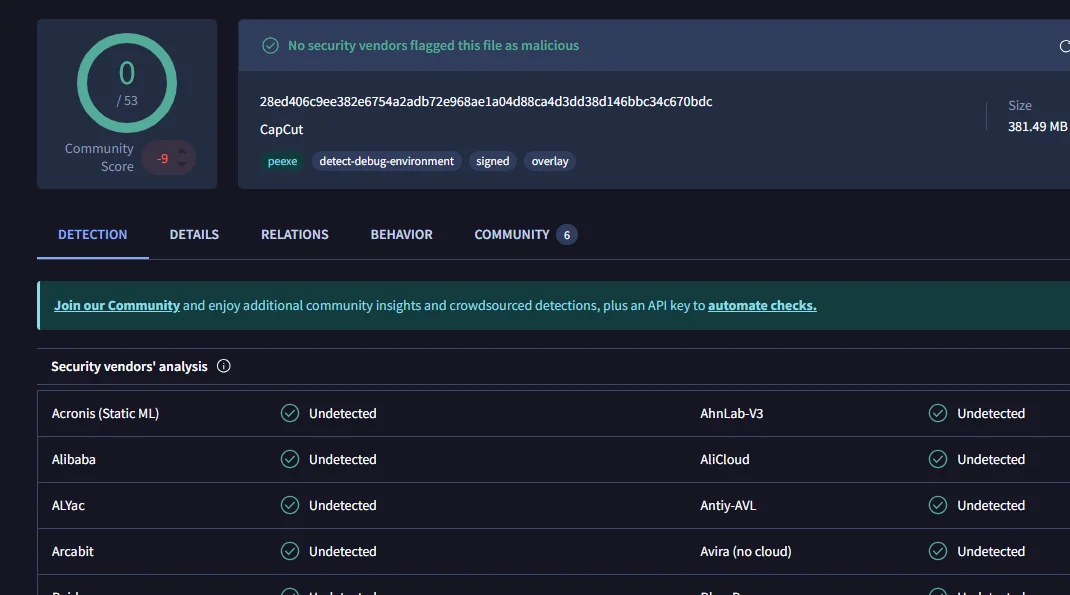The height and width of the screenshot is (595, 1070).
Task: Open the DETAILS tab
Action: (x=194, y=235)
